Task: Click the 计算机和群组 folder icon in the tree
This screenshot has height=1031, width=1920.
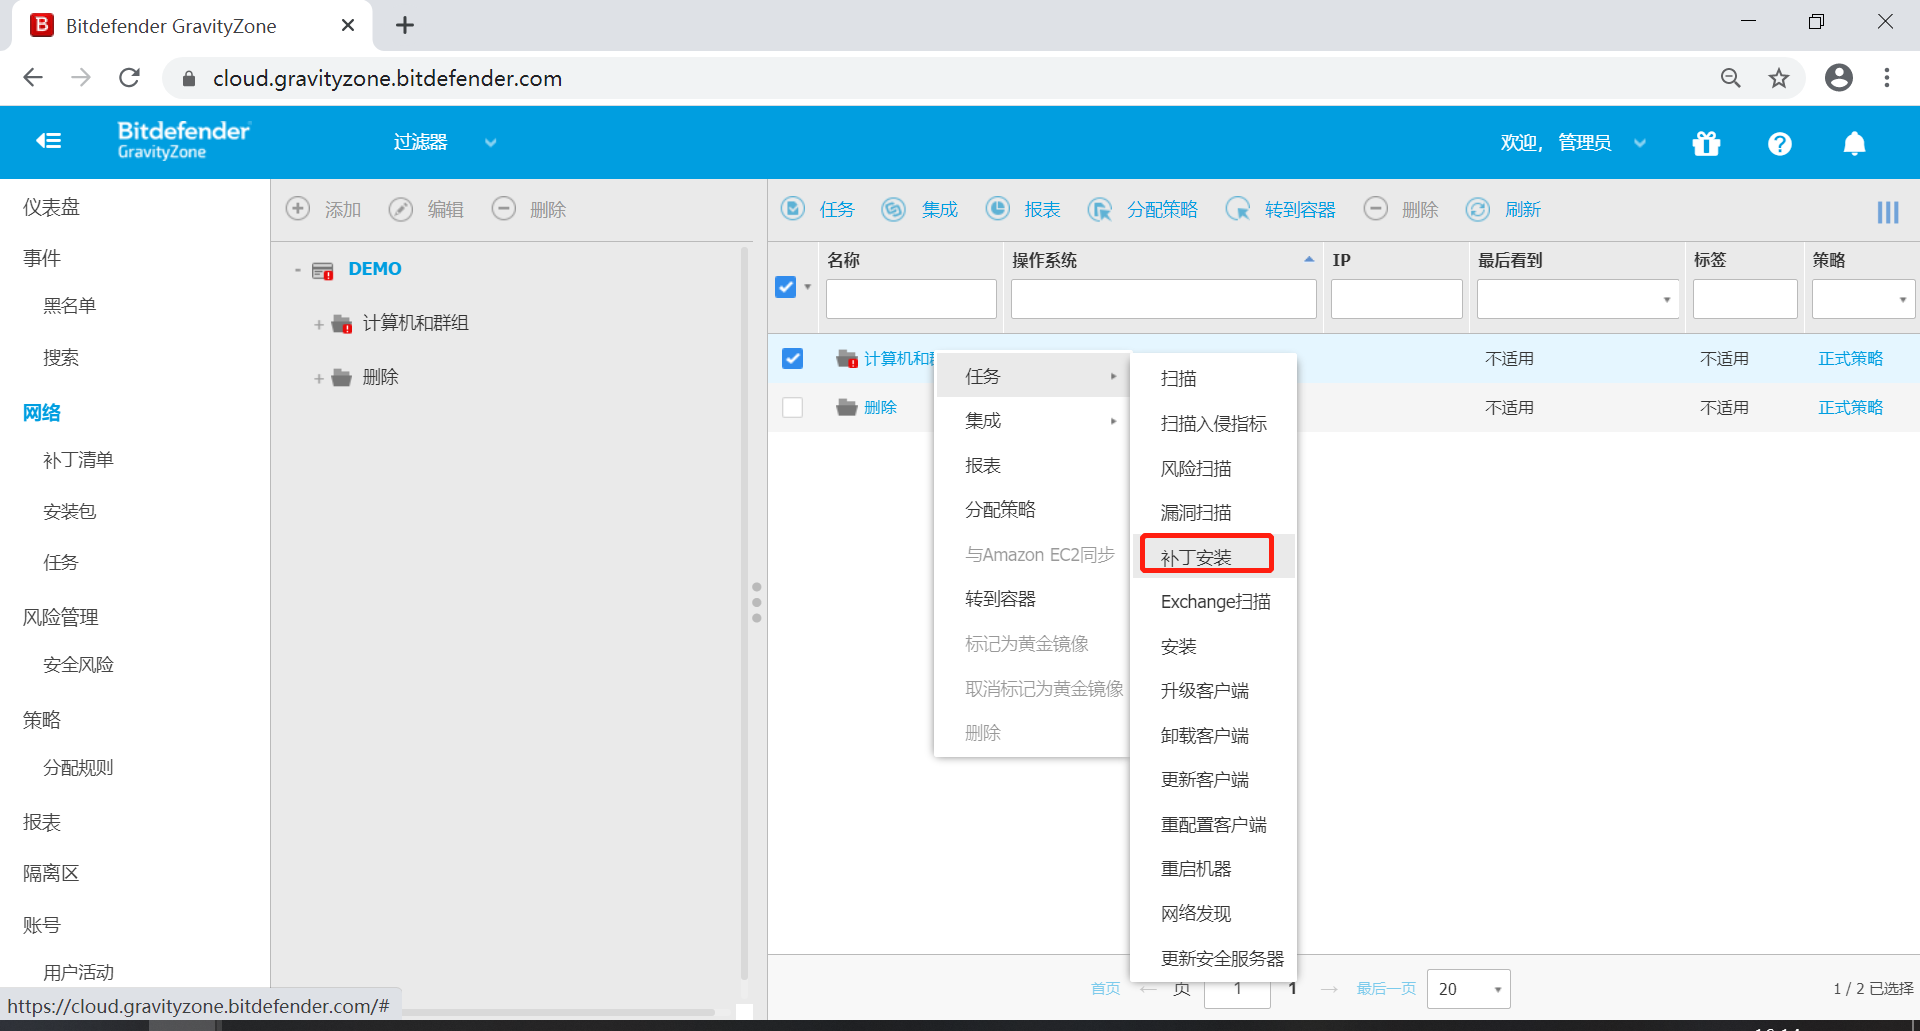Action: click(x=342, y=324)
